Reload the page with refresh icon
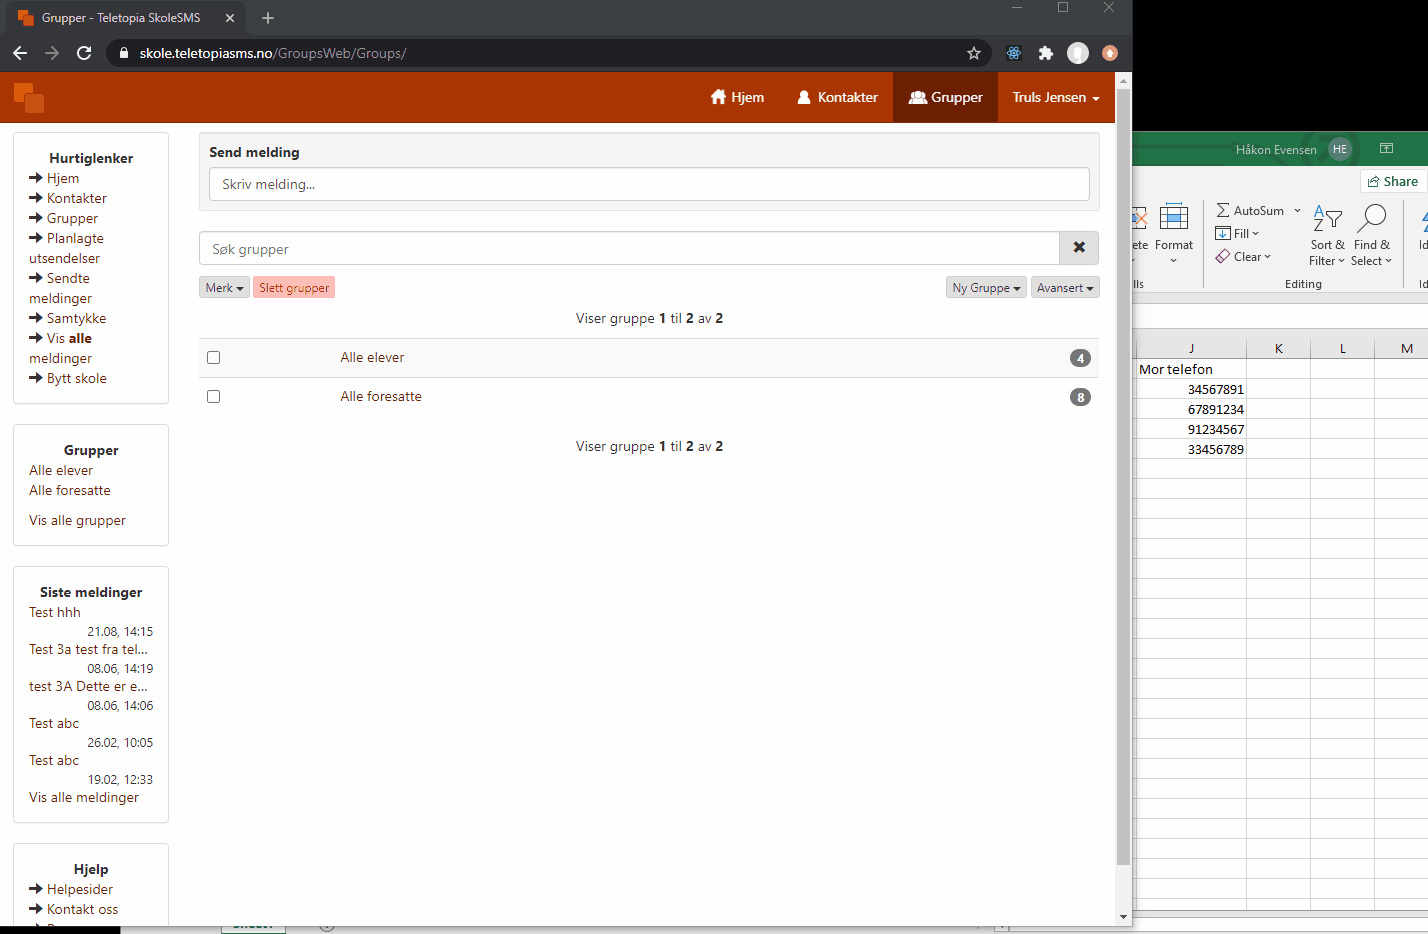 [x=84, y=53]
